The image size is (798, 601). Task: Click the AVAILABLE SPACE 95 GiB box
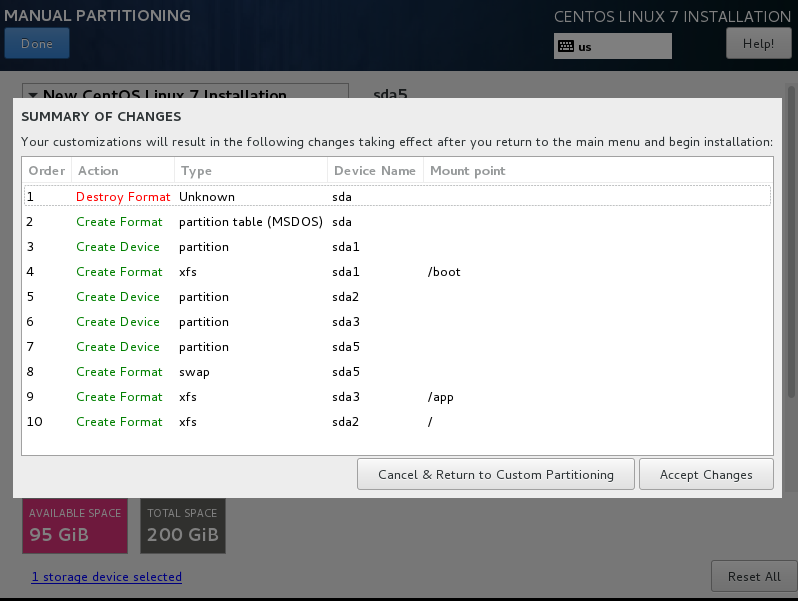pos(75,526)
